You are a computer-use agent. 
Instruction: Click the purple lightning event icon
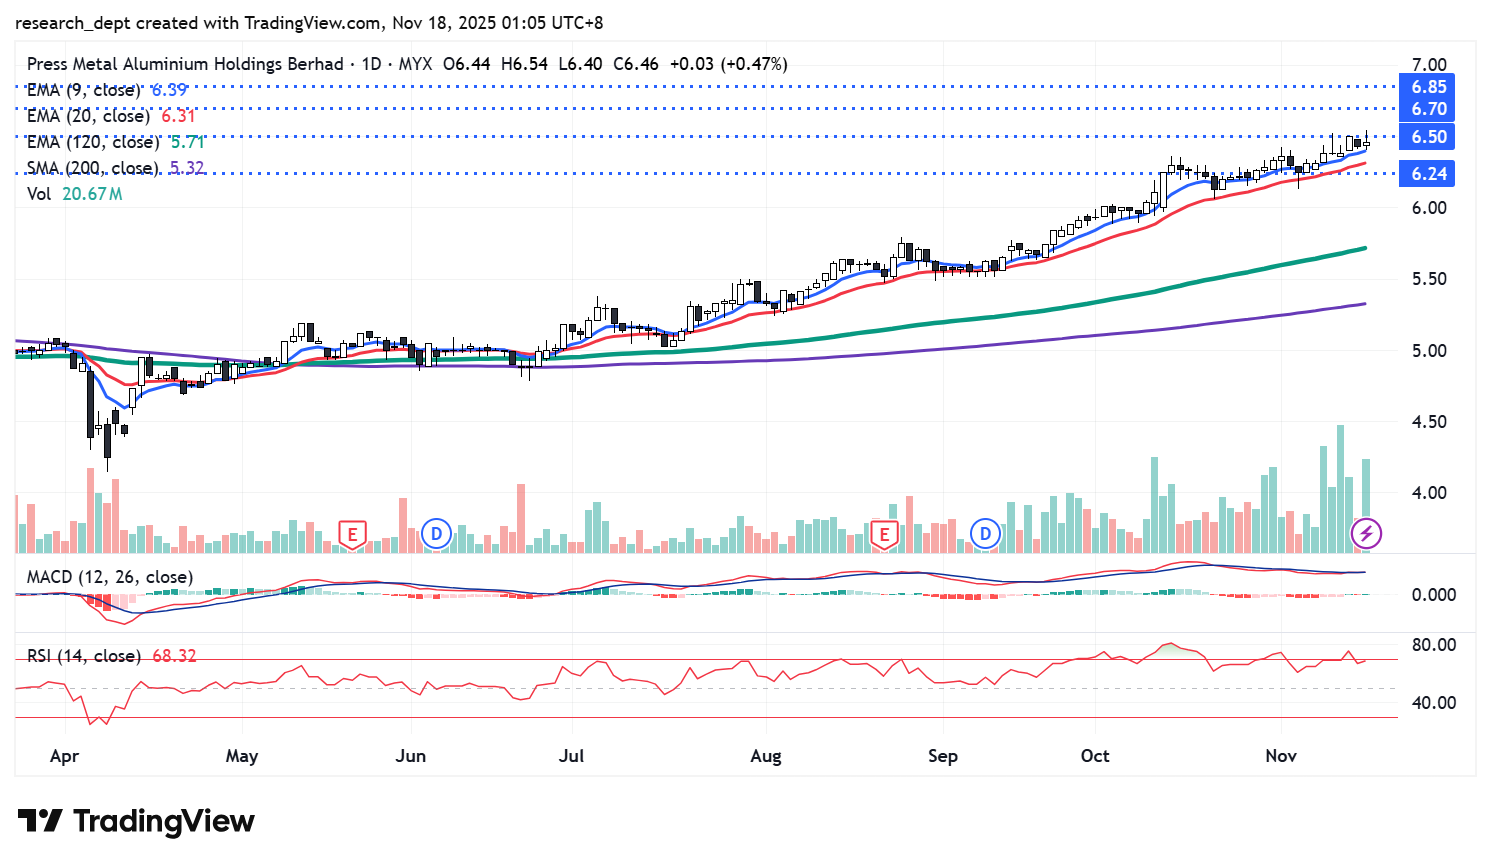(x=1366, y=534)
